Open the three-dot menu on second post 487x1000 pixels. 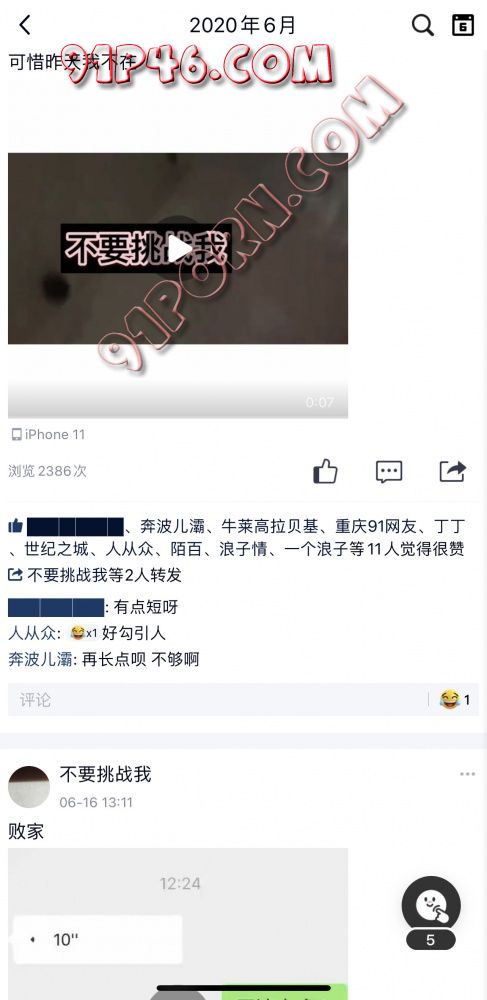click(467, 774)
